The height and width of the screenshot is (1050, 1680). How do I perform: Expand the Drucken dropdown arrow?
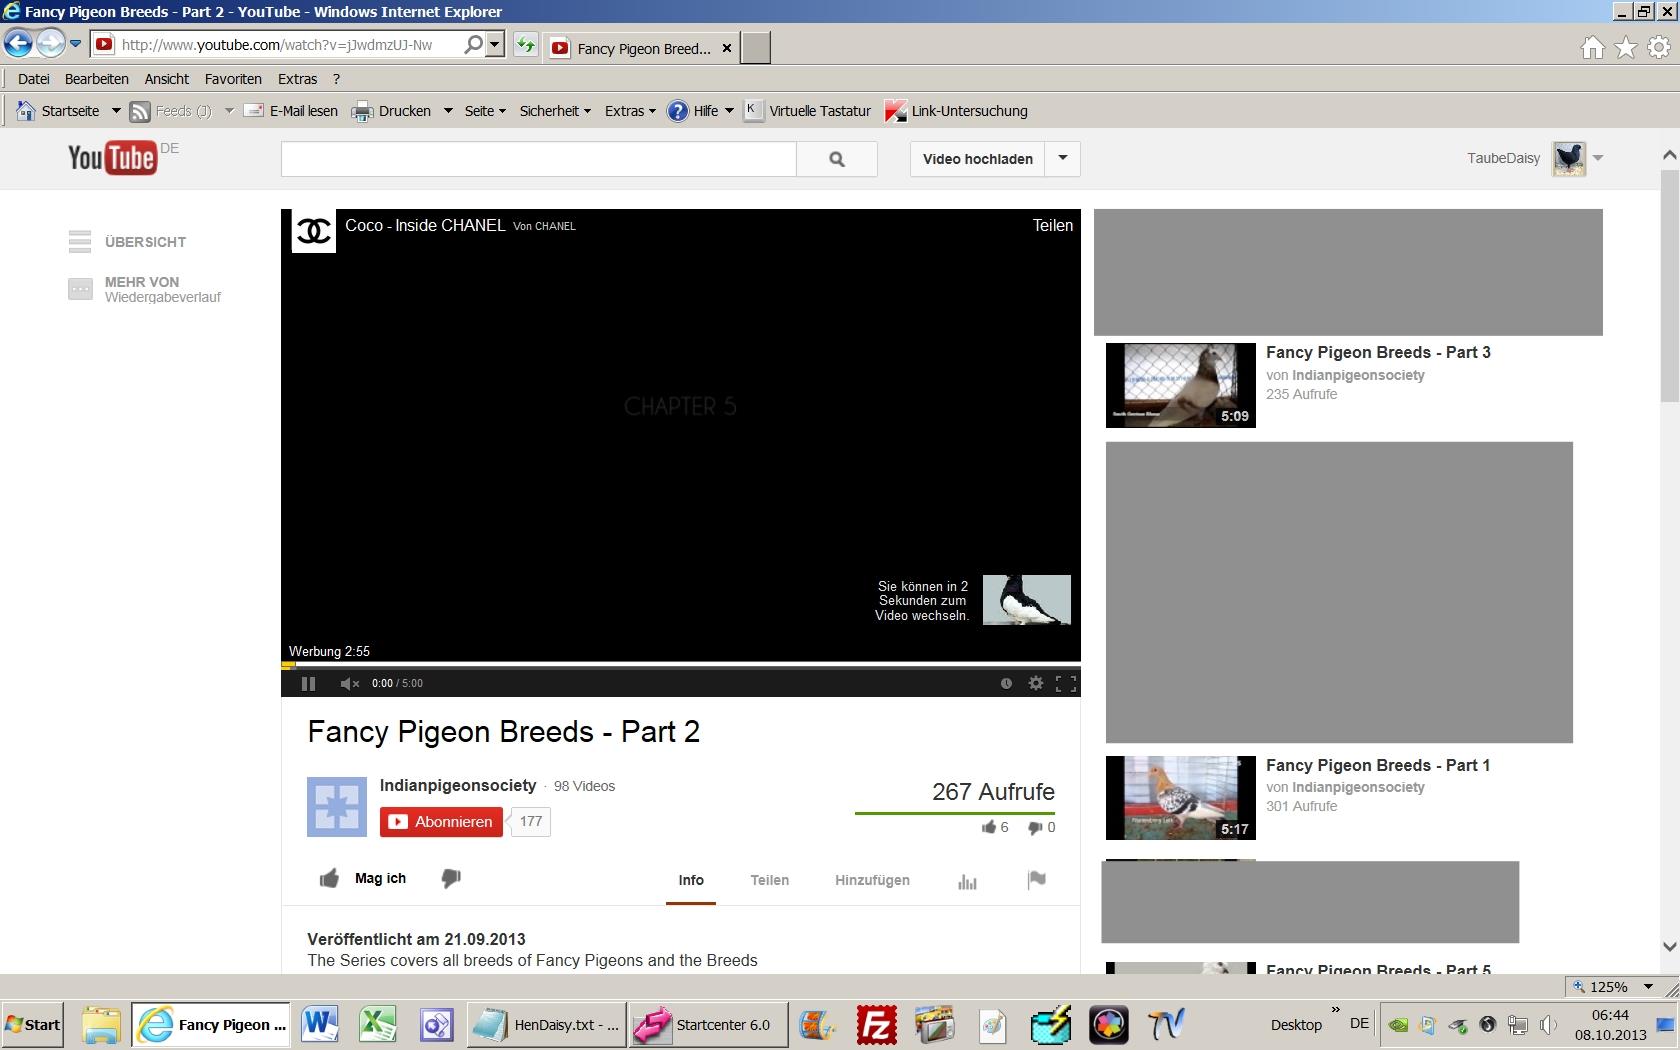(448, 111)
